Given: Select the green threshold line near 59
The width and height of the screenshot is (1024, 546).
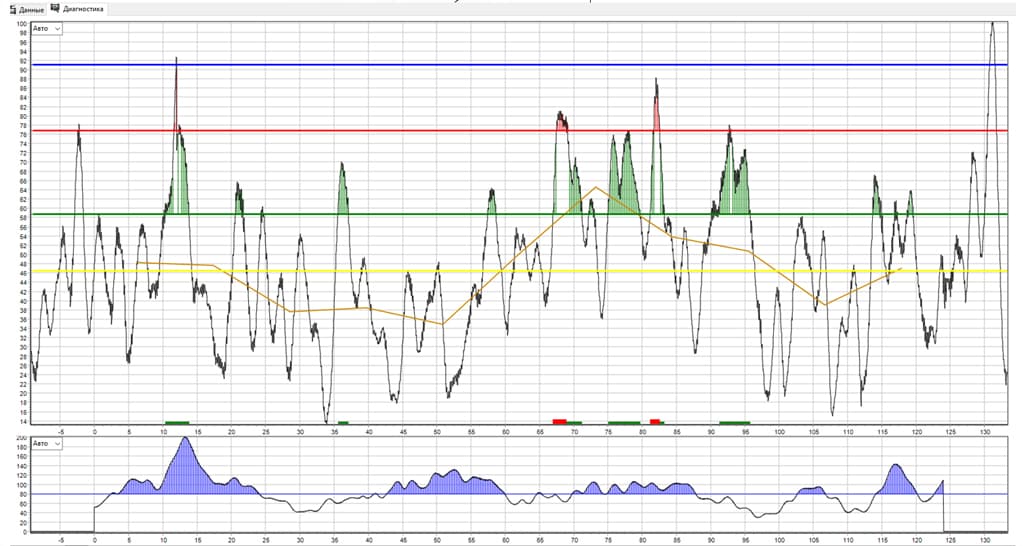Looking at the screenshot, I should tap(519, 214).
